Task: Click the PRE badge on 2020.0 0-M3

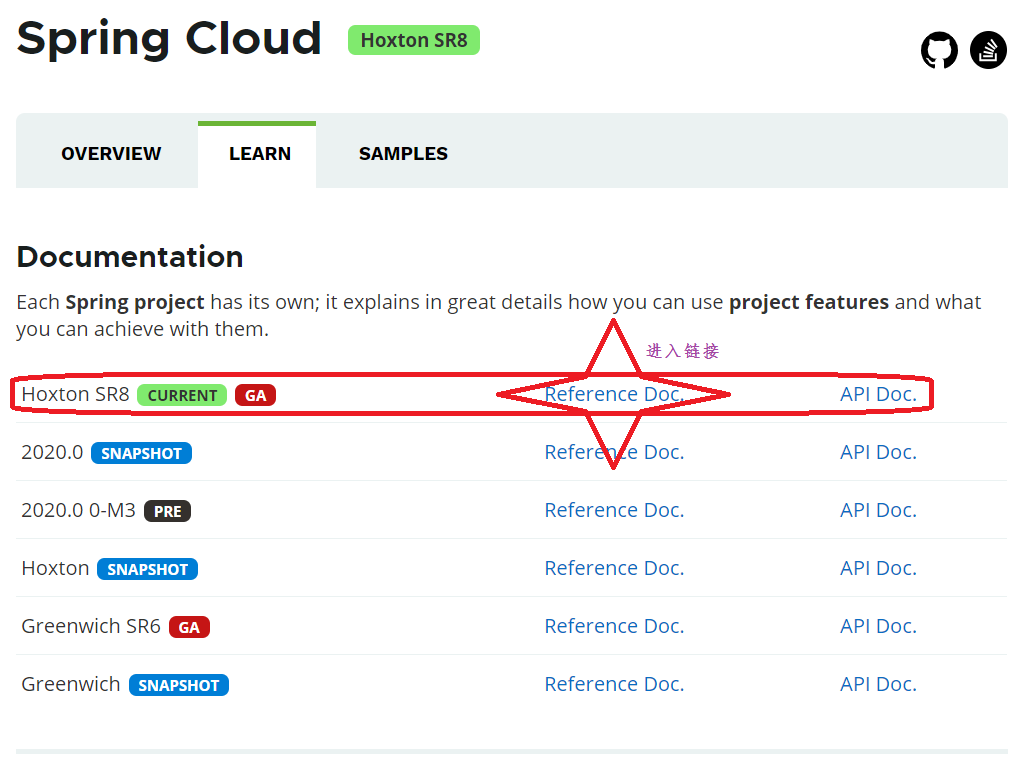Action: (167, 511)
